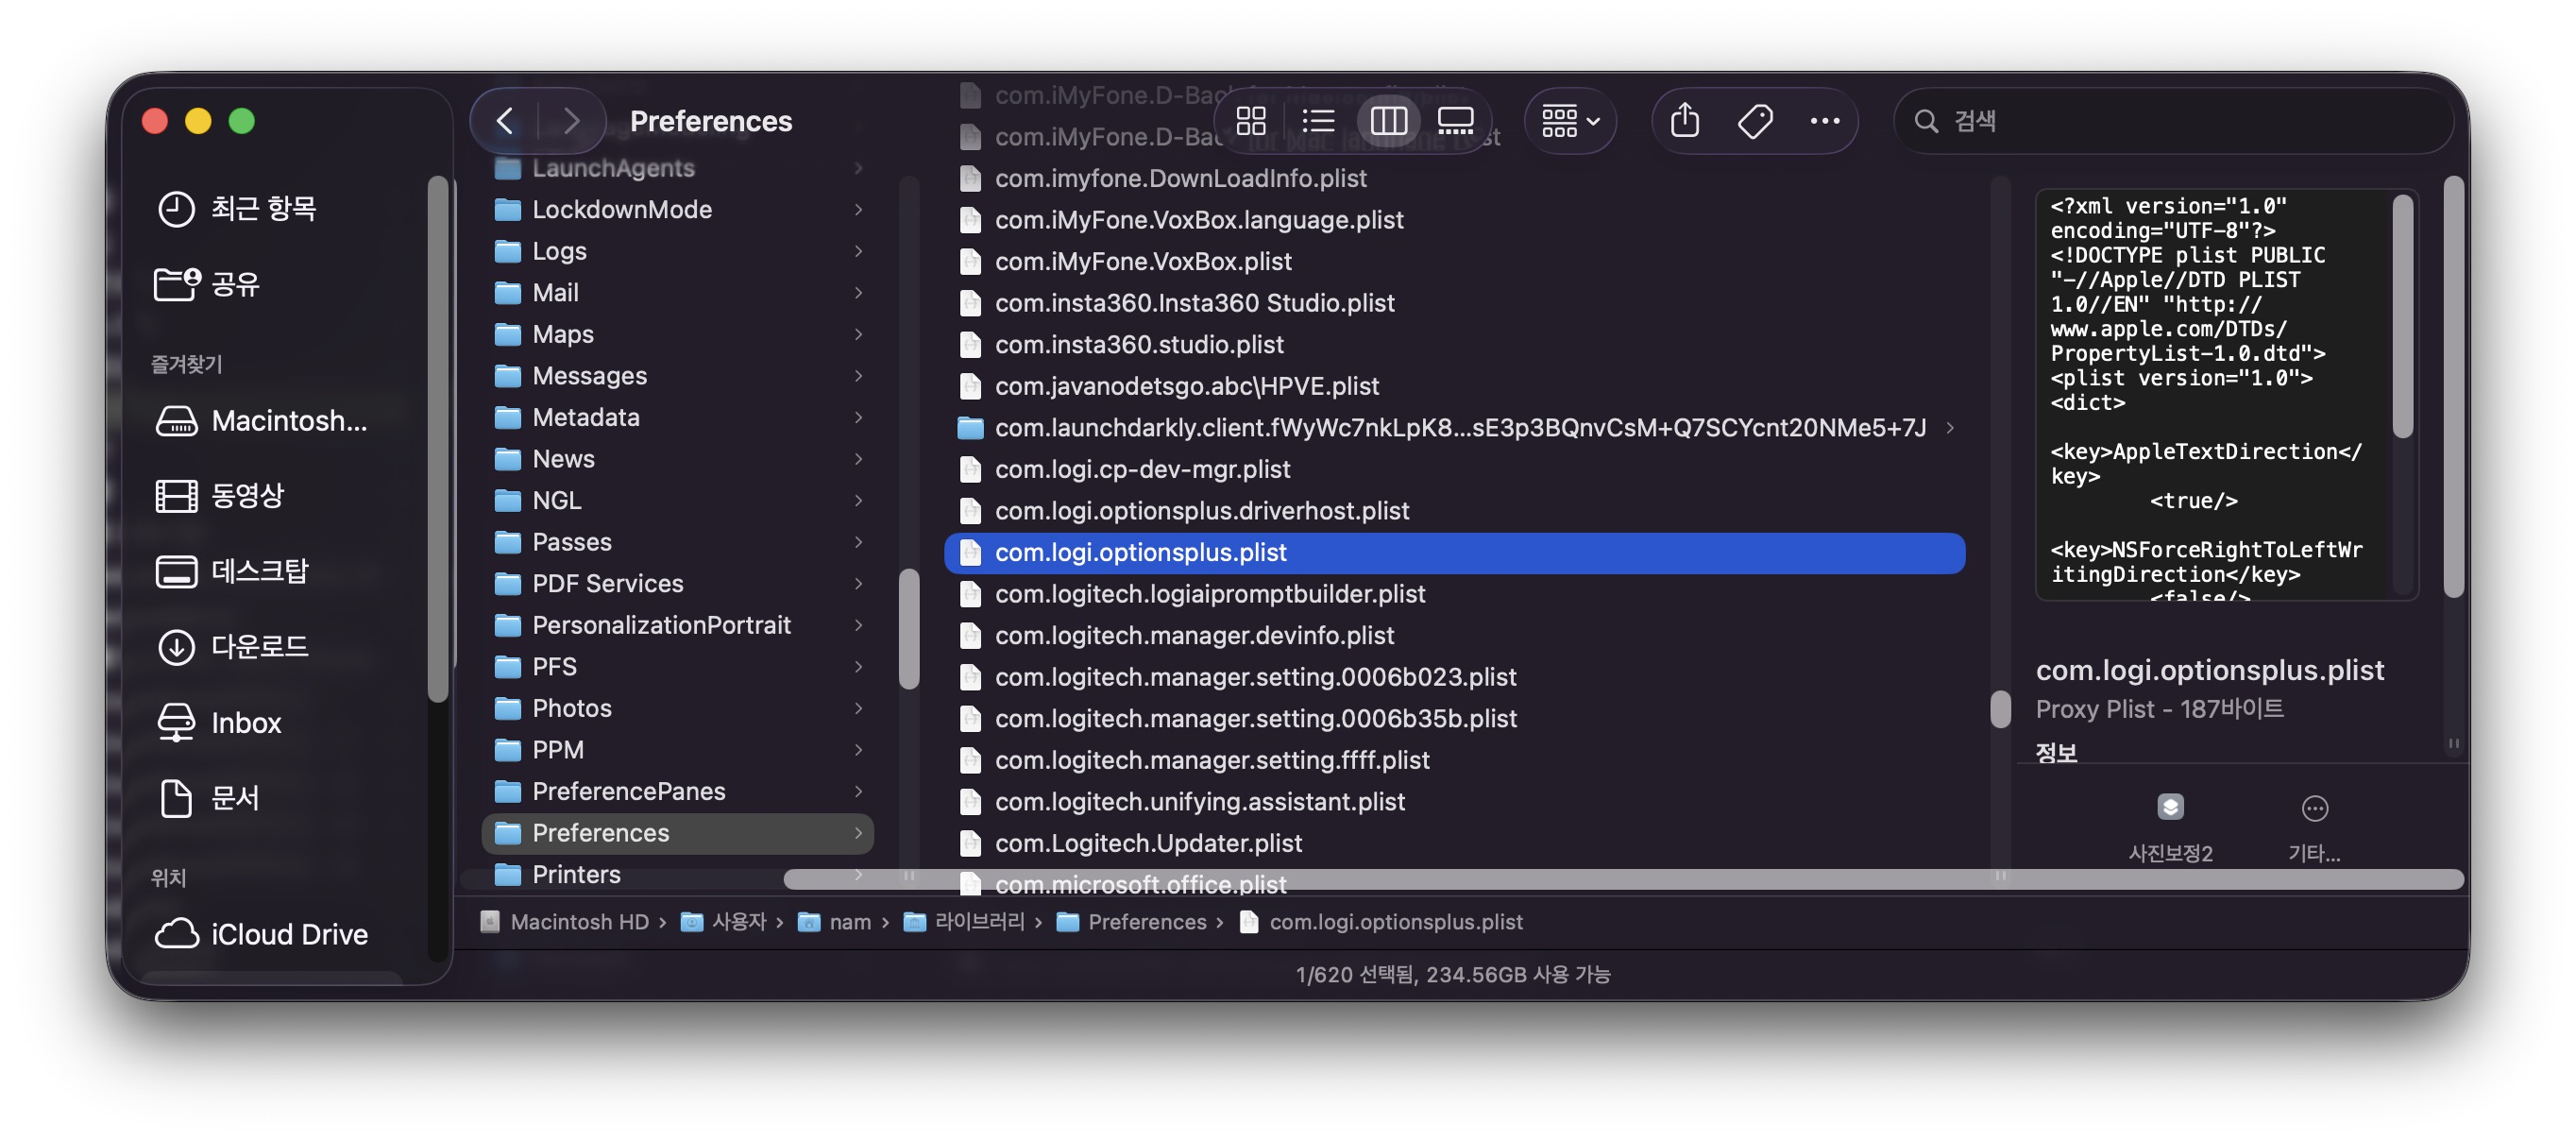The height and width of the screenshot is (1141, 2576).
Task: Switch to list view mode
Action: click(1318, 121)
